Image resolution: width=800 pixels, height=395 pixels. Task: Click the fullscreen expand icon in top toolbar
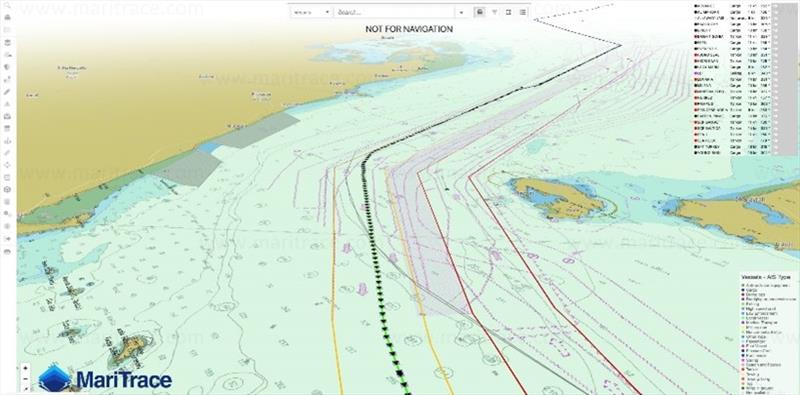tap(509, 12)
